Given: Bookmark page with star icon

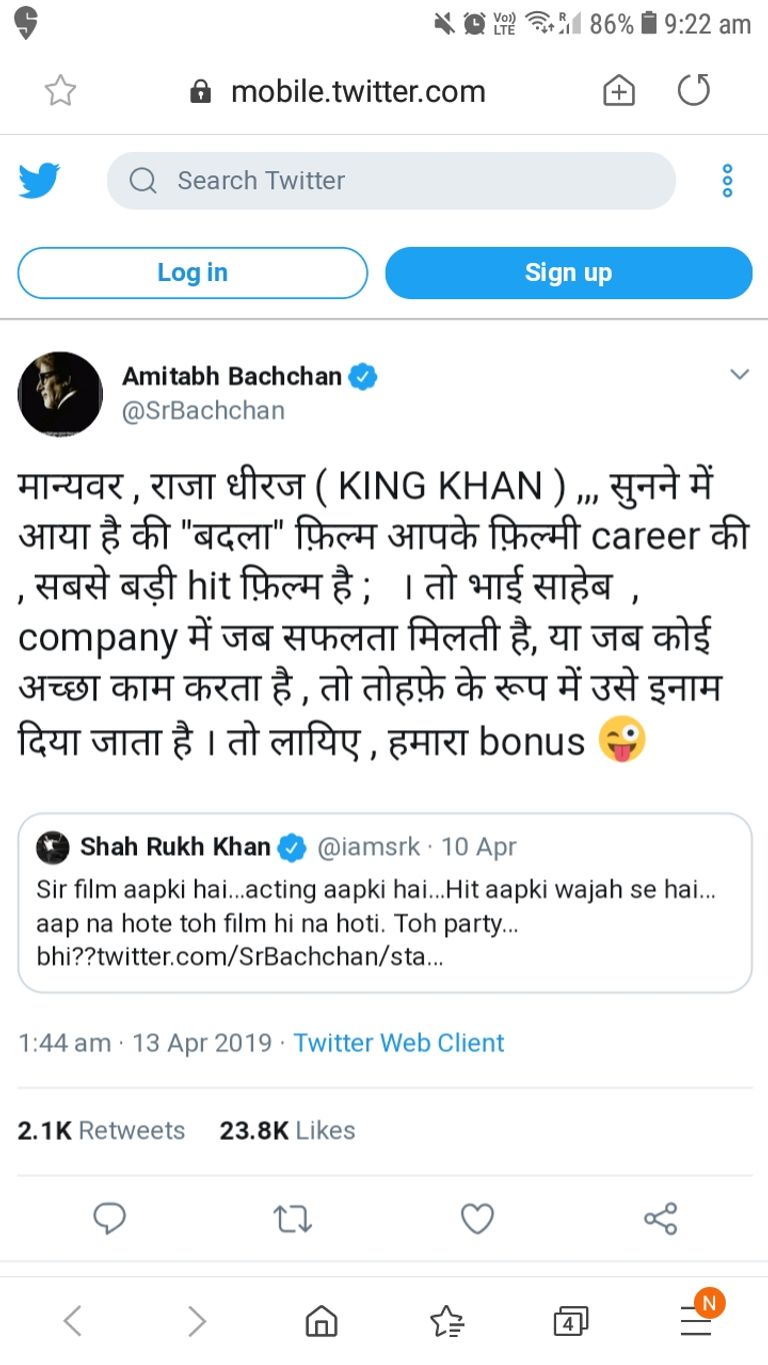Looking at the screenshot, I should click(x=61, y=91).
